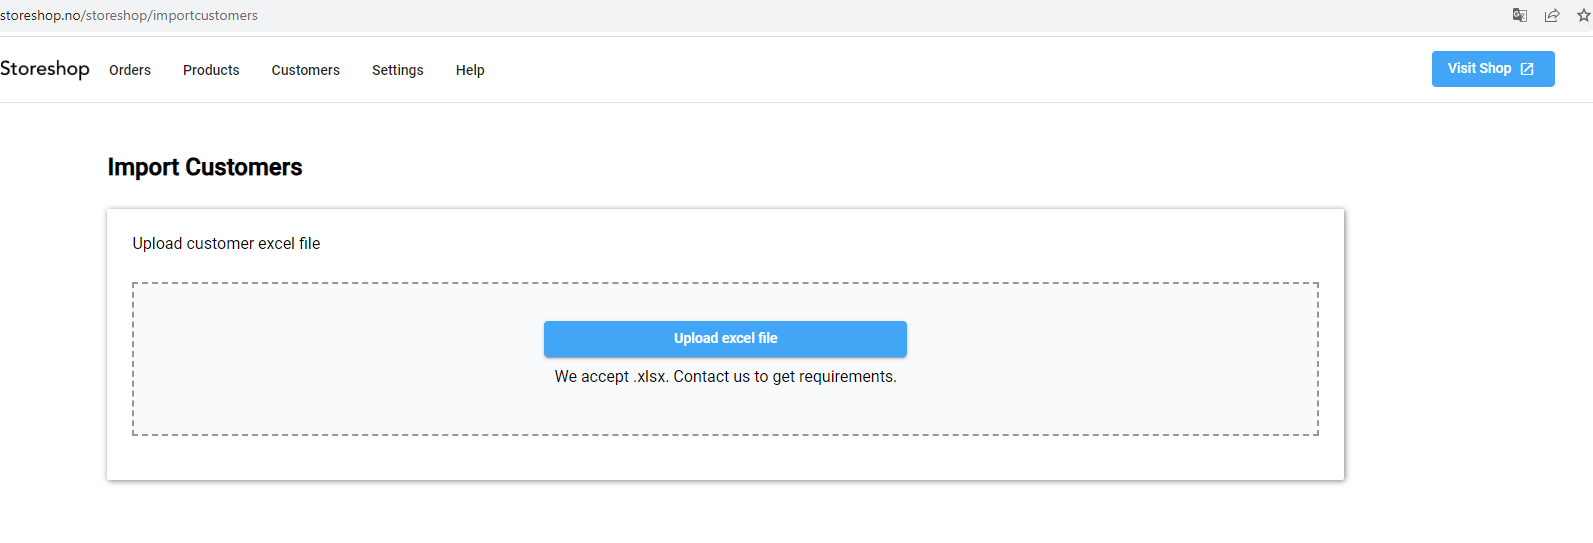Open the Orders menu

tap(130, 70)
